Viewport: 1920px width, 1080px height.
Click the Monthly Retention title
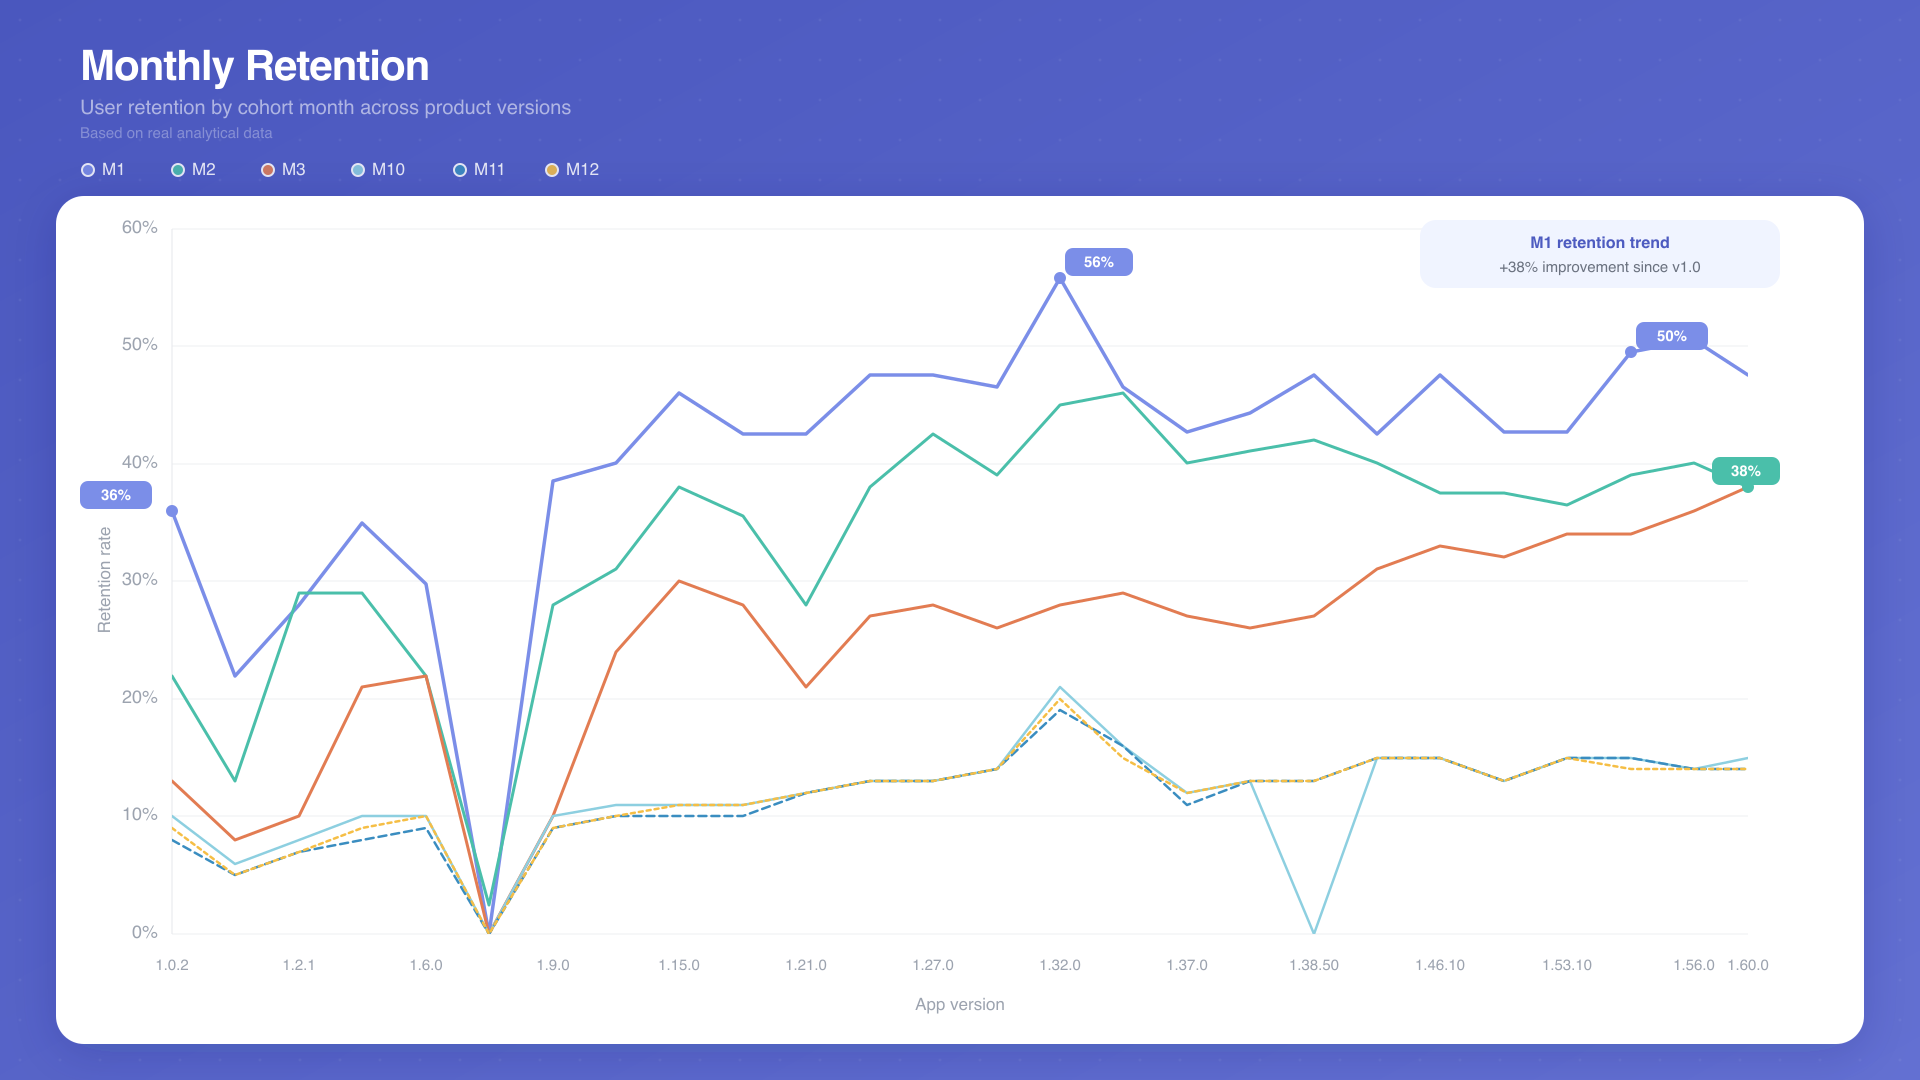click(x=254, y=66)
